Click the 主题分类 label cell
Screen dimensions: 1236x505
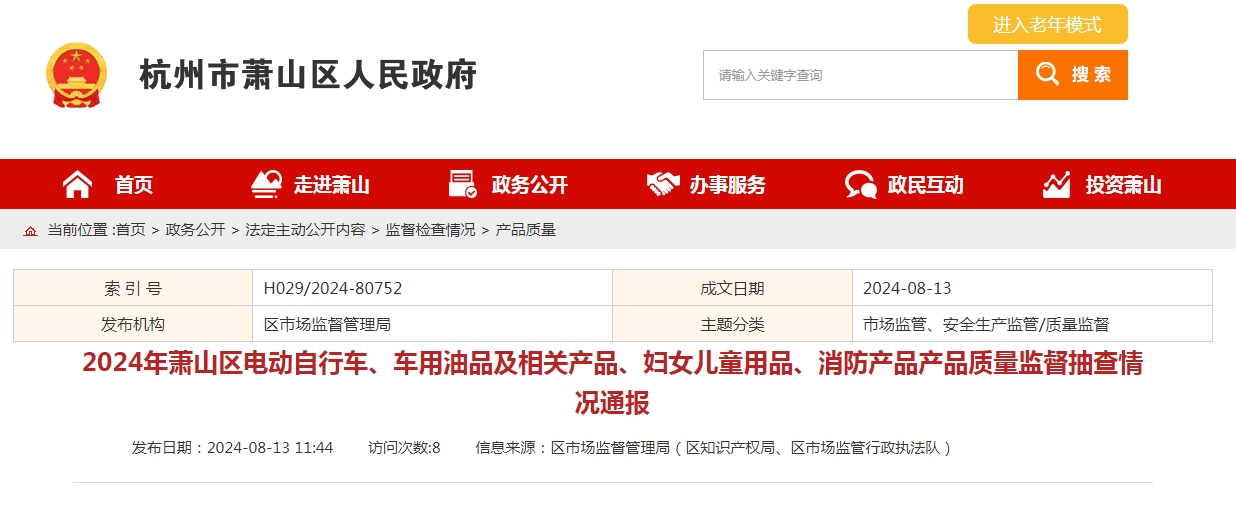click(x=732, y=324)
